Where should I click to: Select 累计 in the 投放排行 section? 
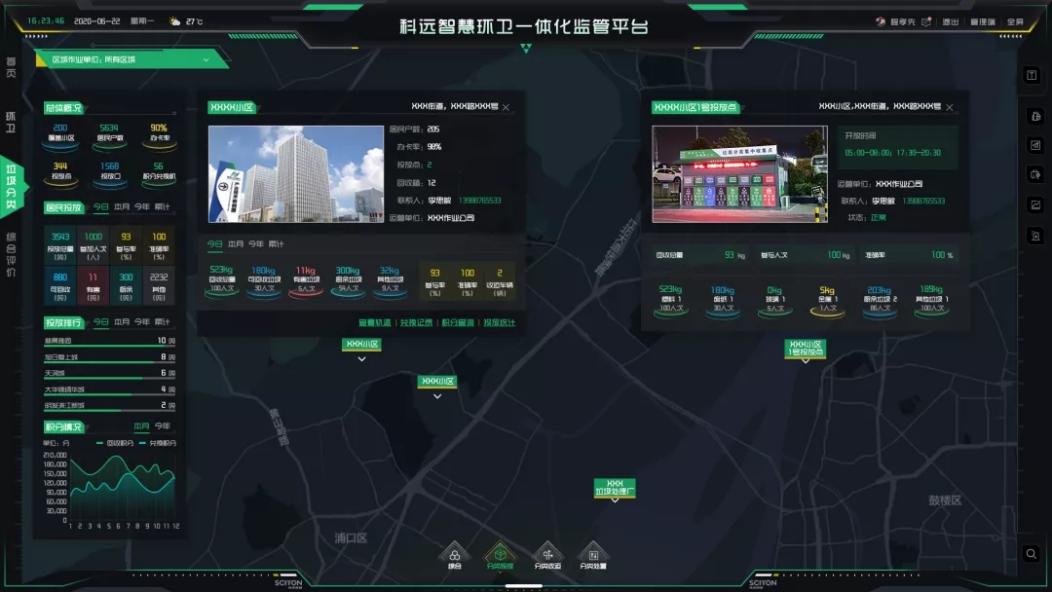(162, 322)
